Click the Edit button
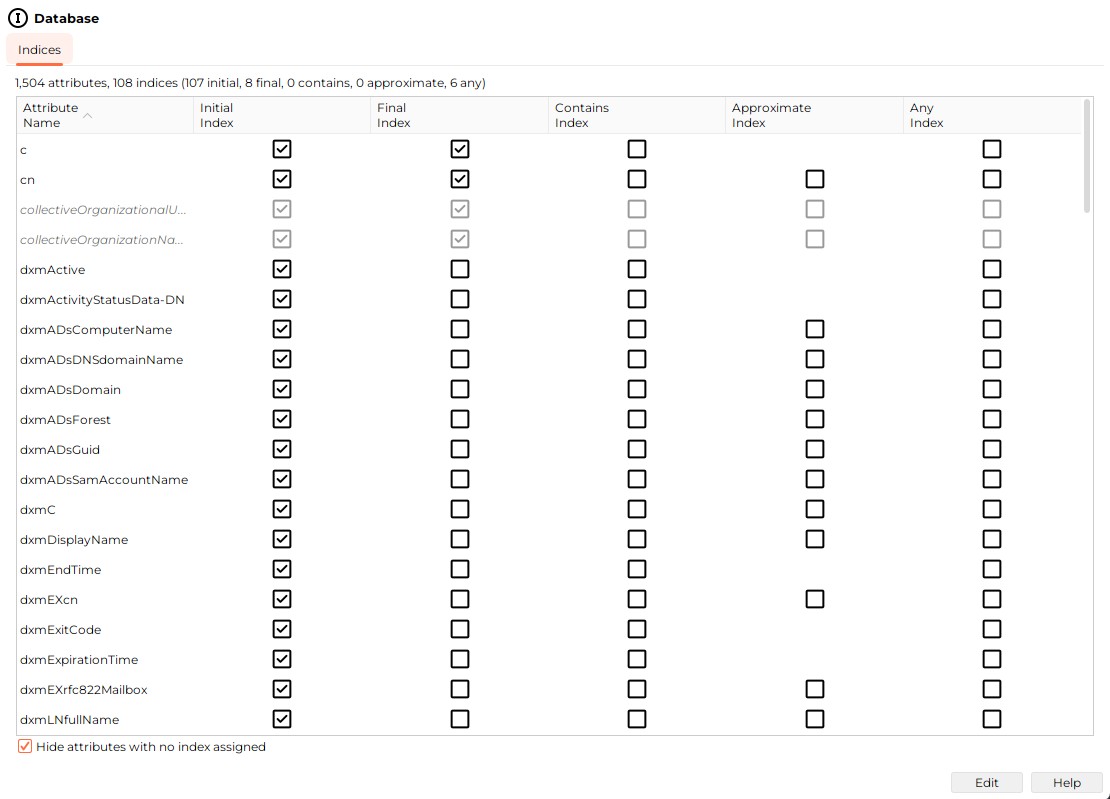1110x799 pixels. (x=986, y=782)
